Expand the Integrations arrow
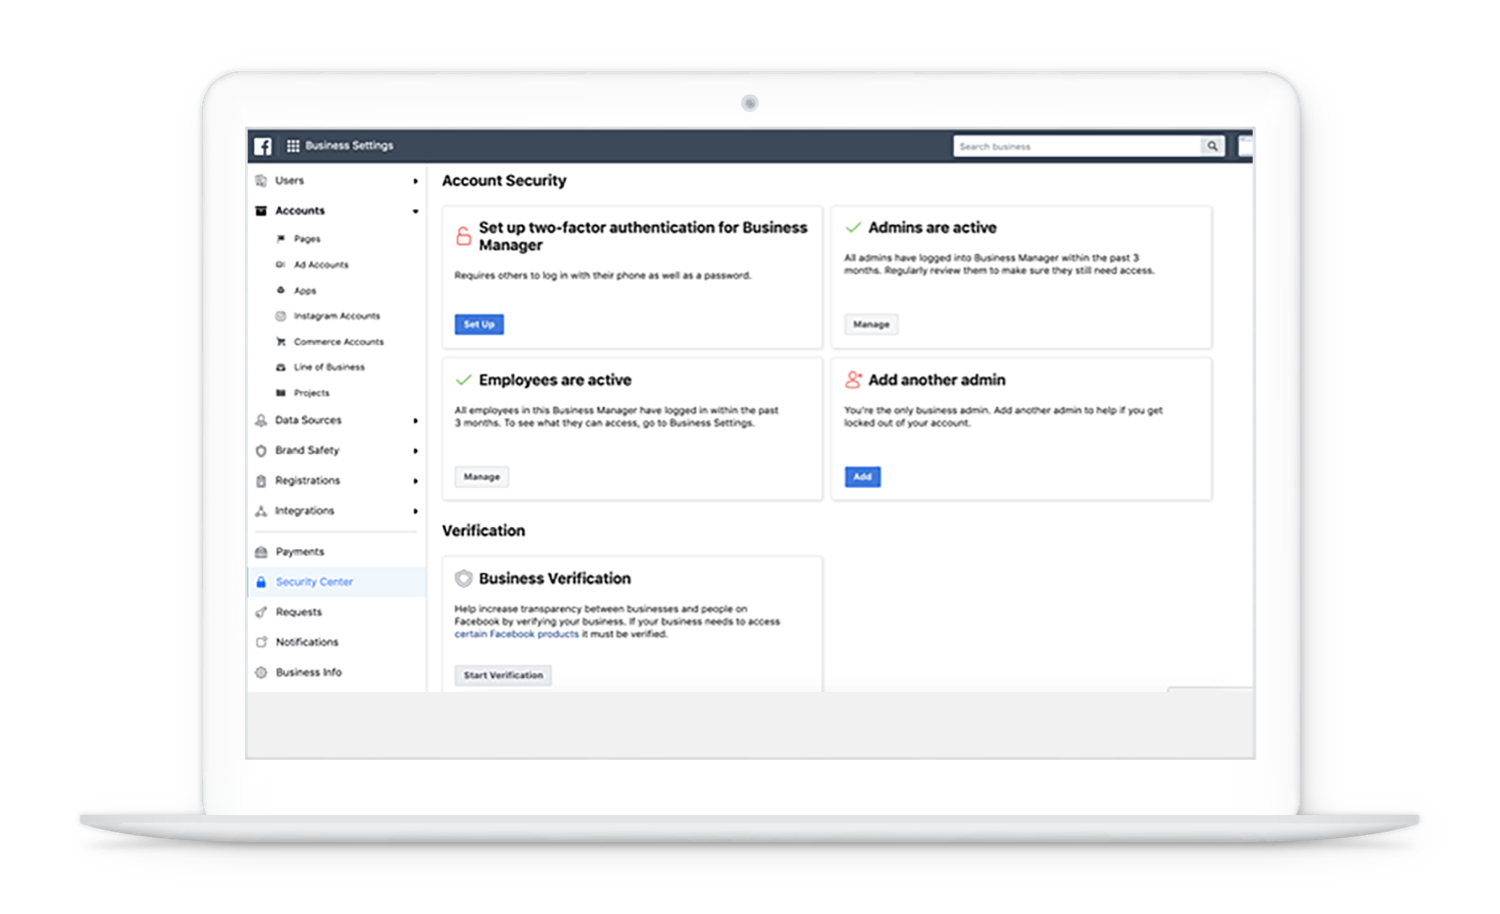Image resolution: width=1500 pixels, height=914 pixels. (415, 511)
